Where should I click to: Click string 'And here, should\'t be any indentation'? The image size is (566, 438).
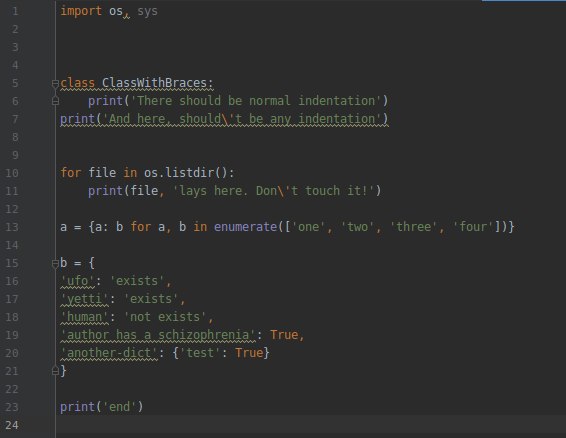(x=242, y=119)
